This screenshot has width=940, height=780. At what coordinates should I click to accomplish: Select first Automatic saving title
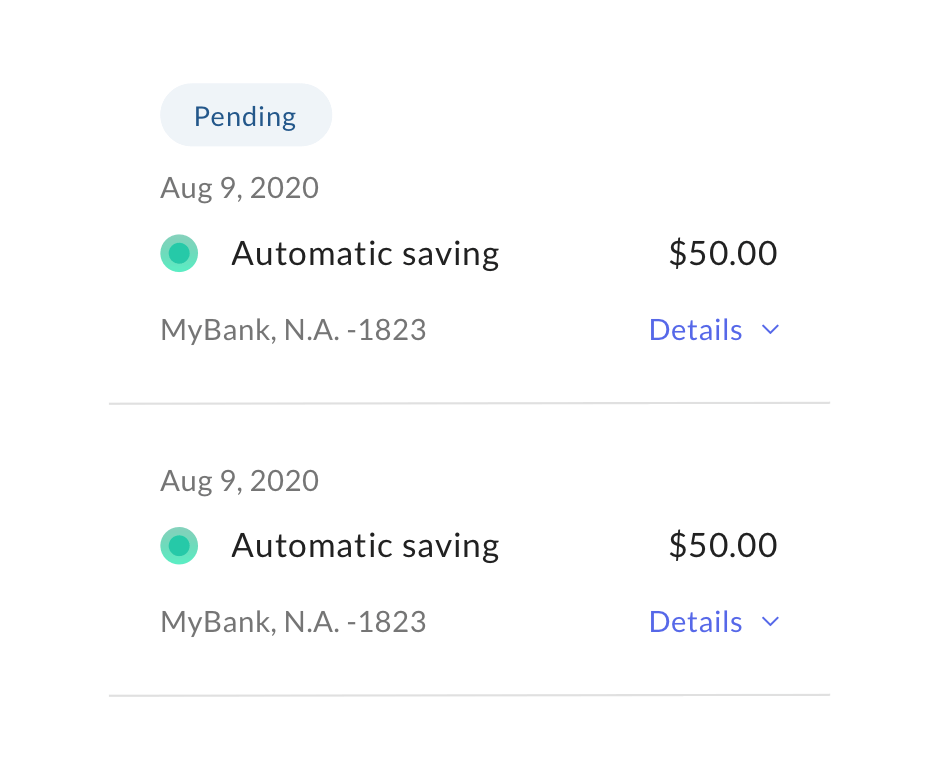(x=365, y=254)
